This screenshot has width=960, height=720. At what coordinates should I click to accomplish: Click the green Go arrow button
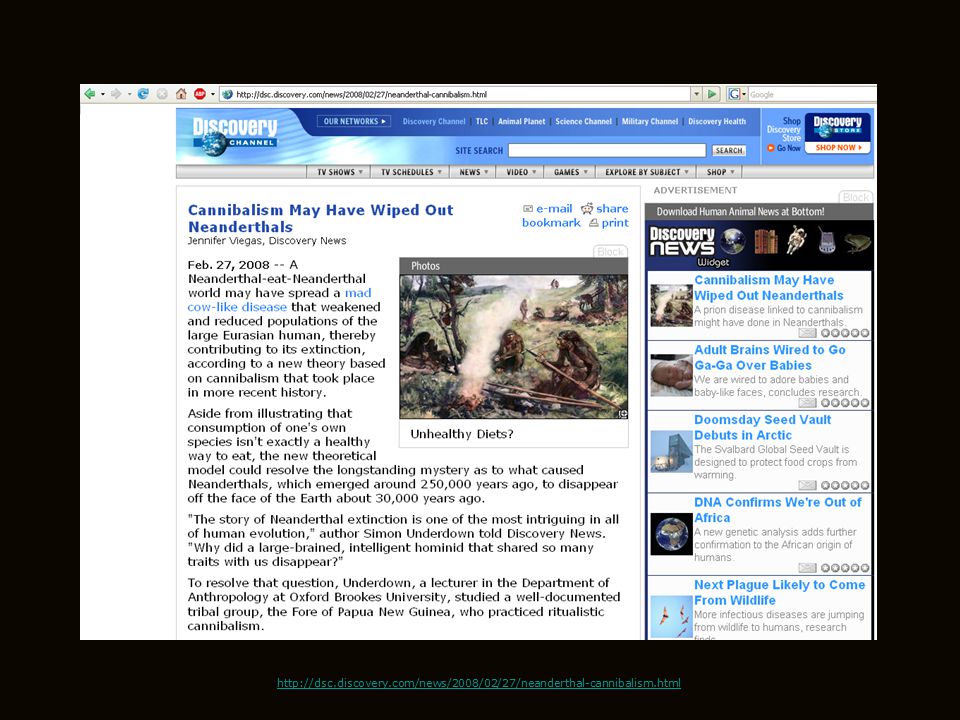pos(711,94)
